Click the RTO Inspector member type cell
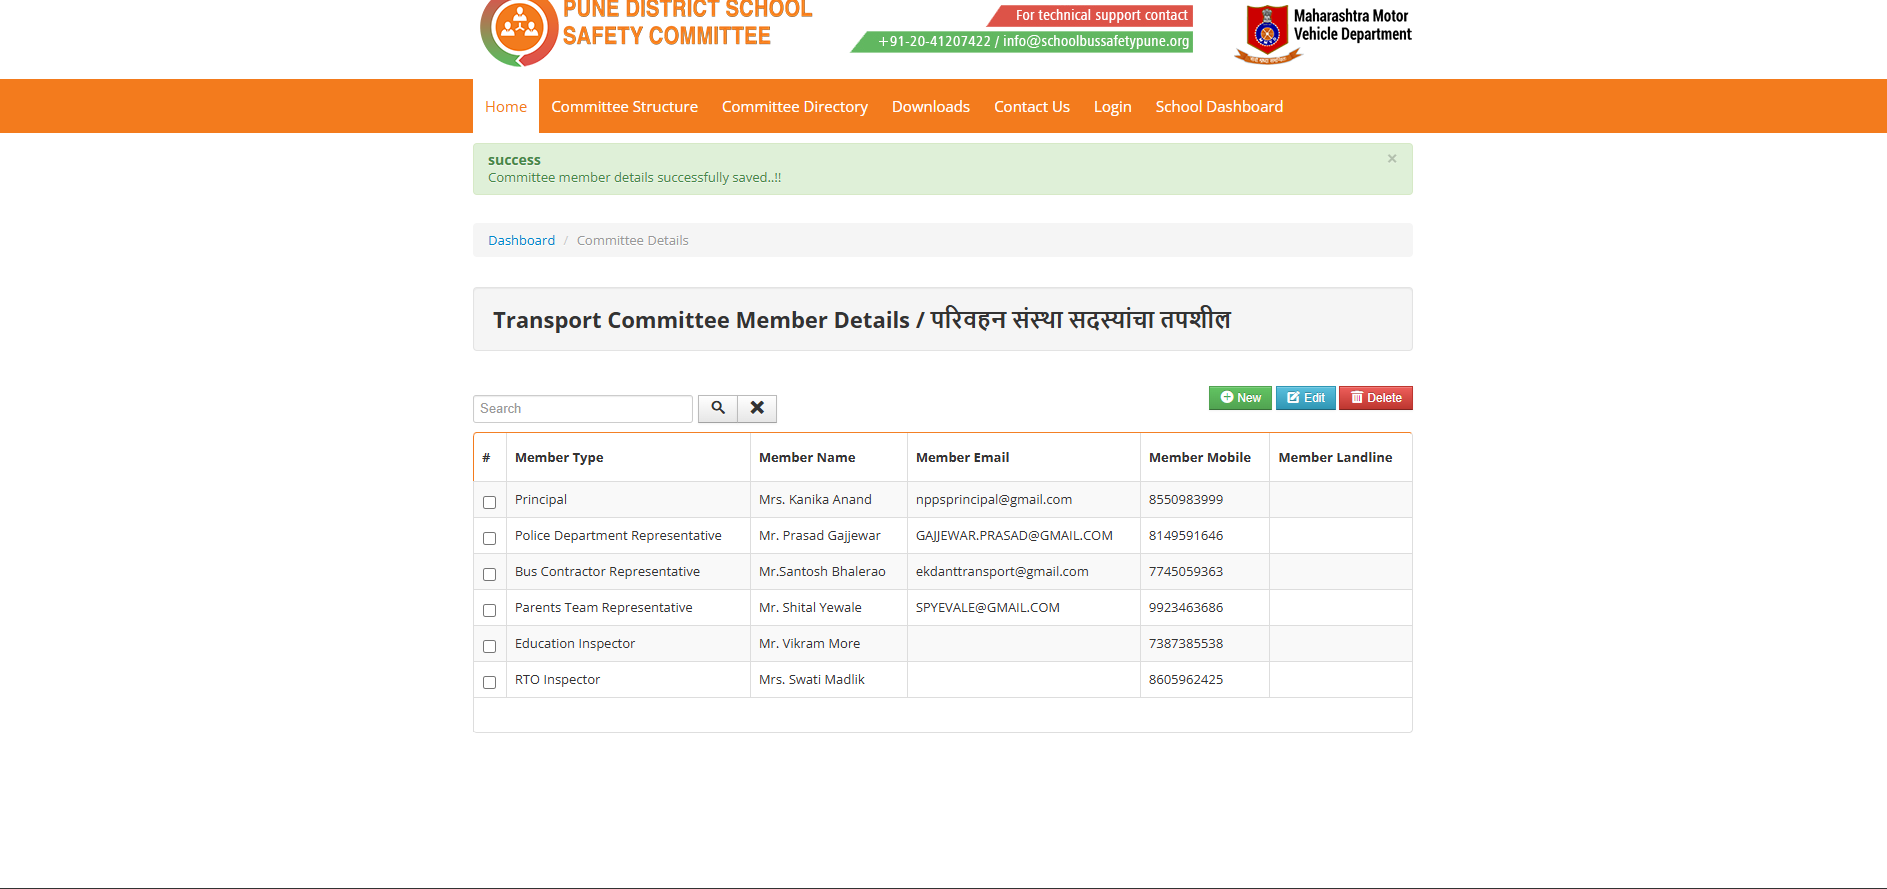The image size is (1887, 889). tap(628, 679)
